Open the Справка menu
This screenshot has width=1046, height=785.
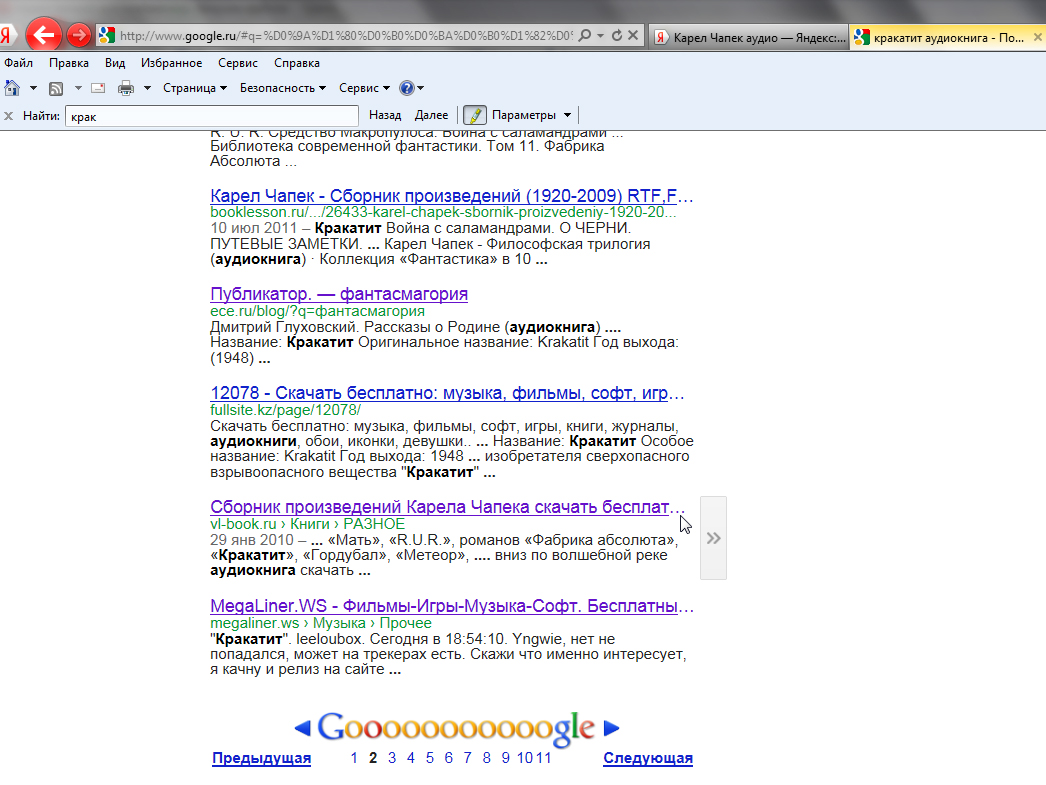(297, 63)
